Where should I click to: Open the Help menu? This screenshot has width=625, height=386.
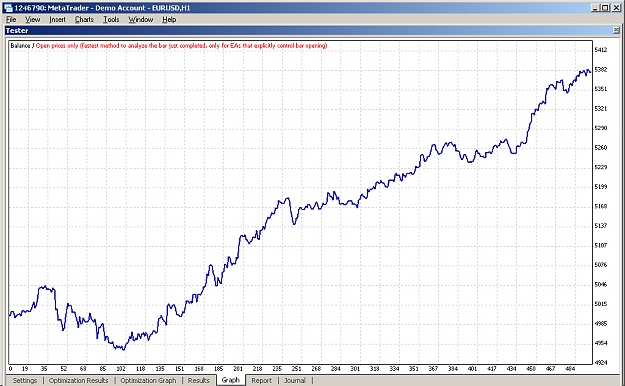[x=169, y=20]
